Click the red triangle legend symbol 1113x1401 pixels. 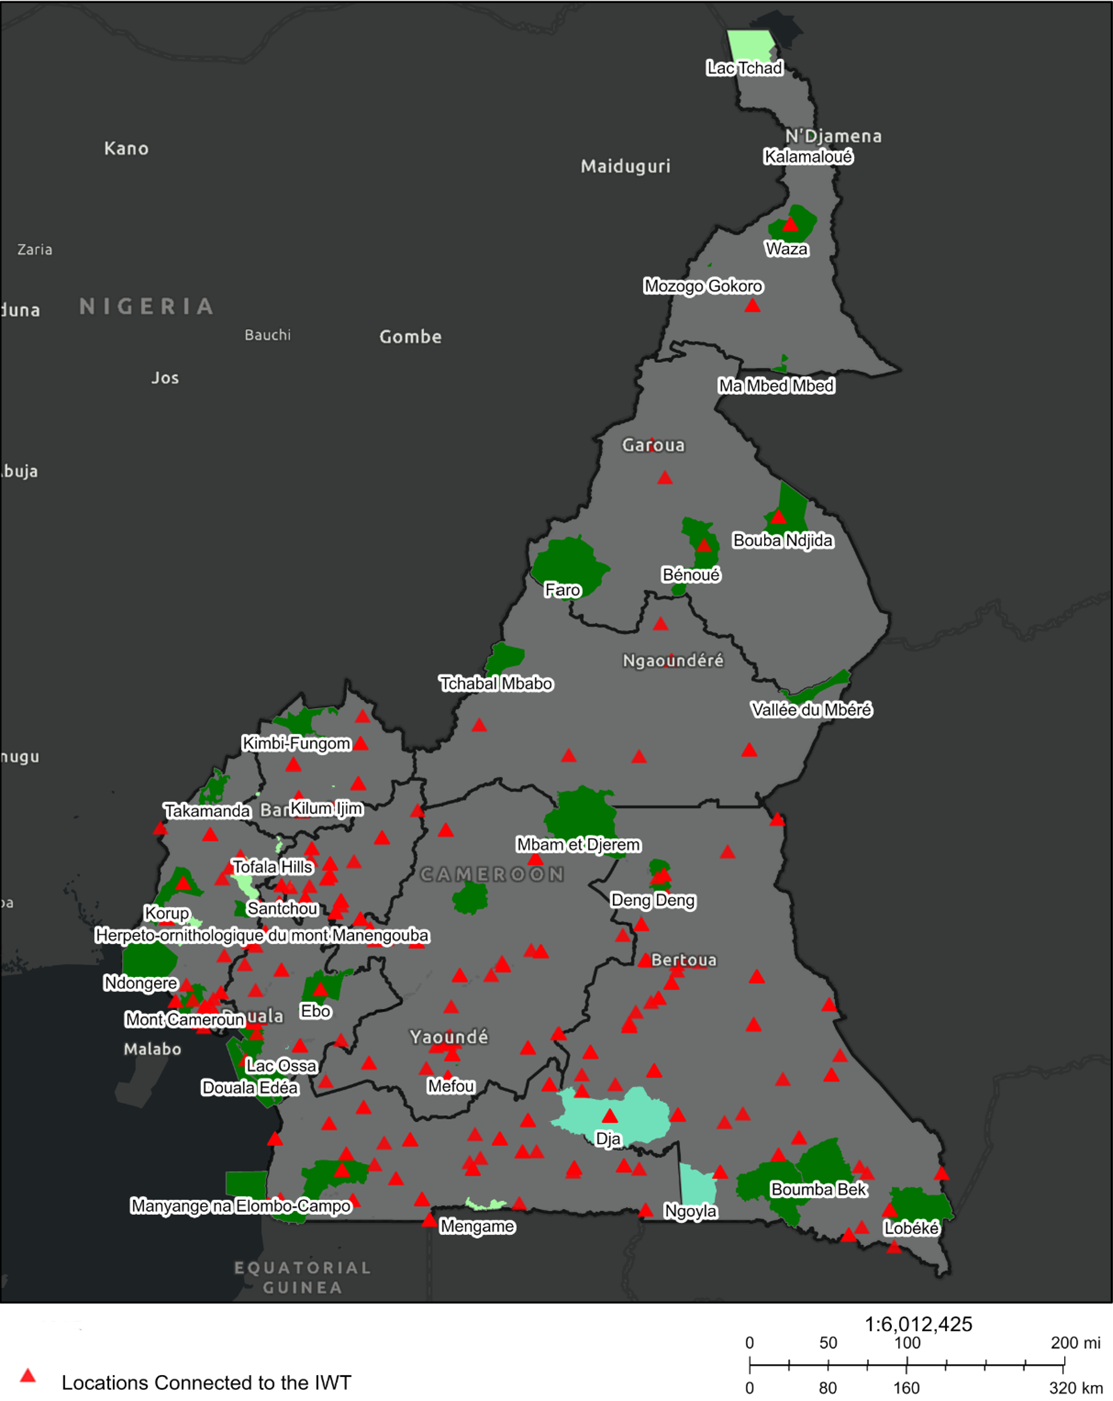[29, 1377]
